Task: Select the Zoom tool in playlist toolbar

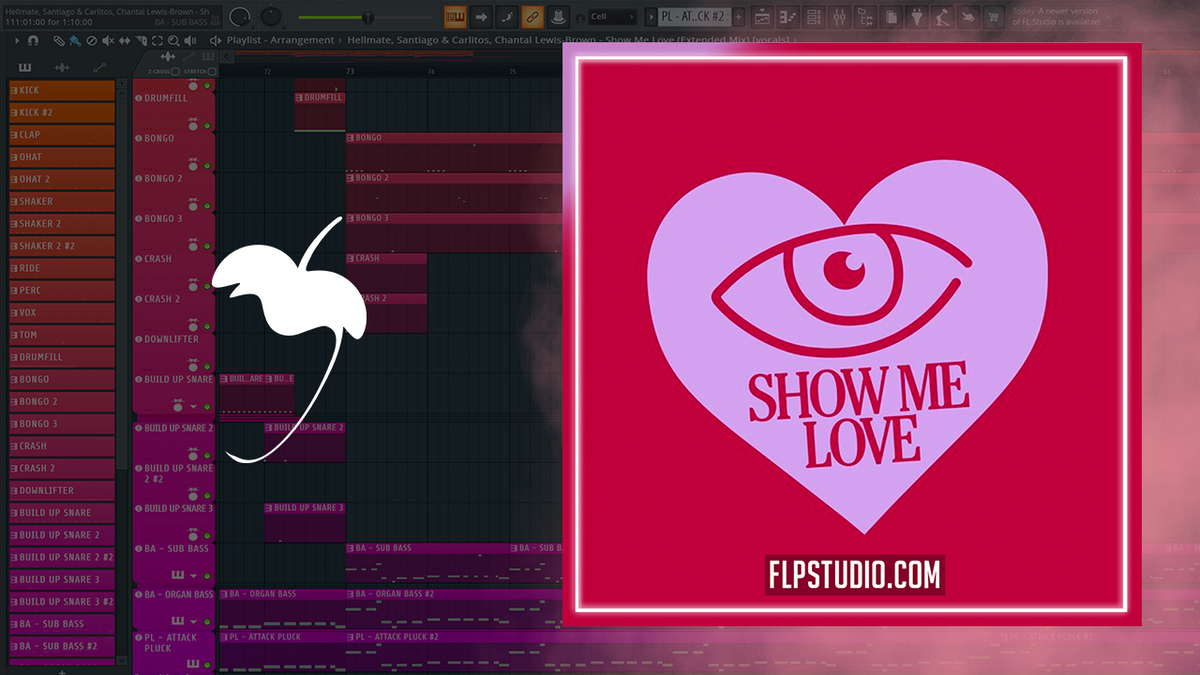Action: click(x=174, y=40)
